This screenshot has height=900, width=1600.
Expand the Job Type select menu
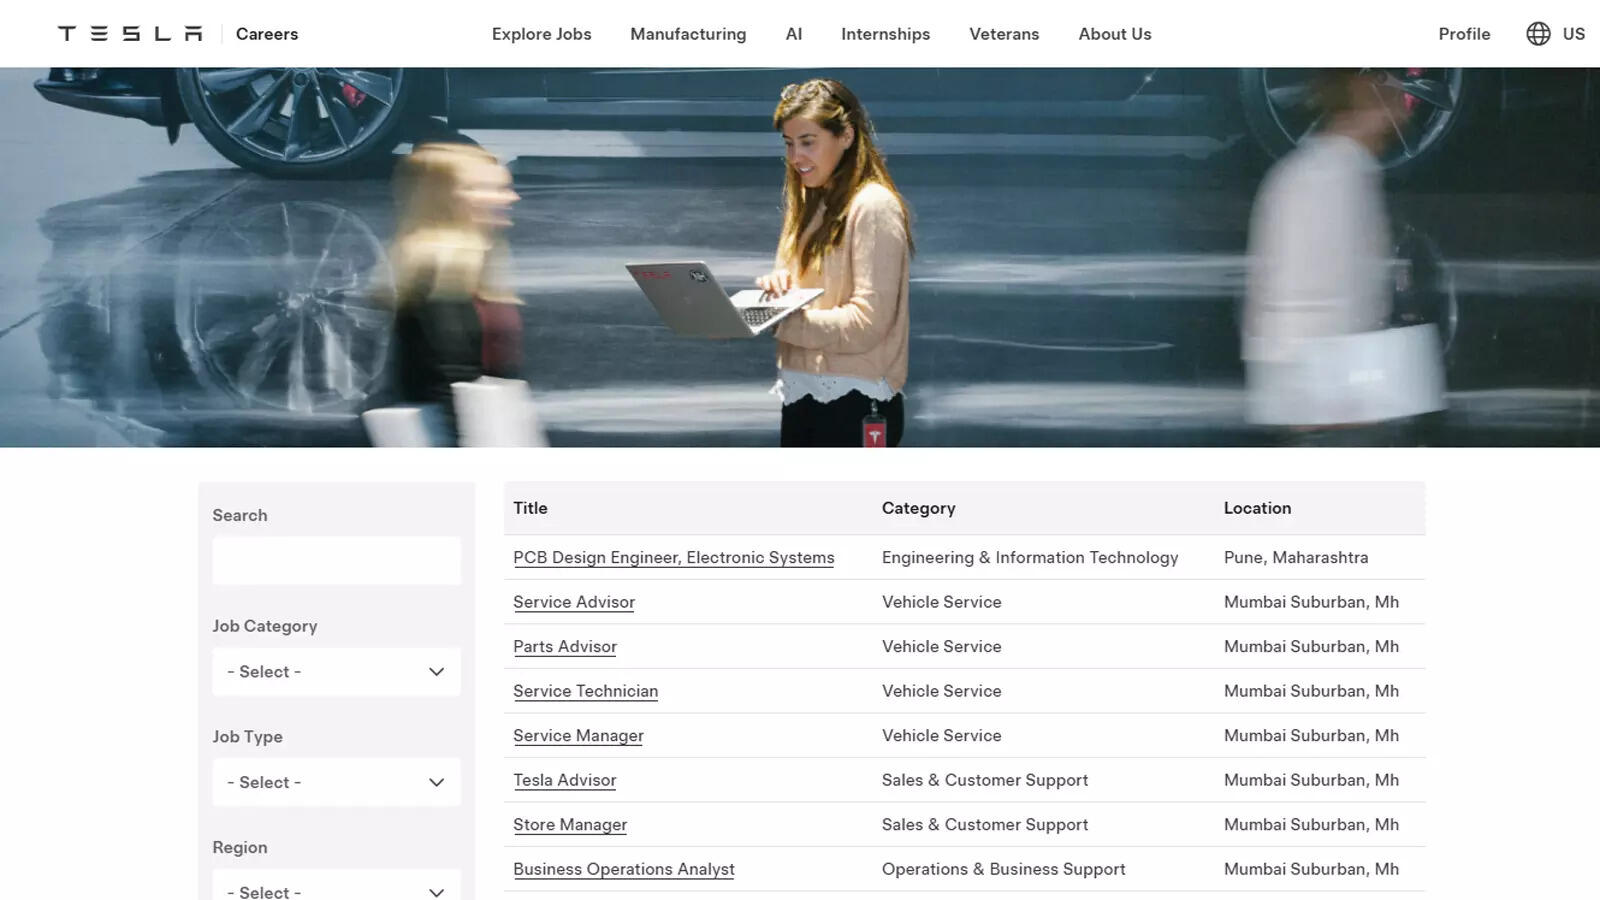pos(336,782)
